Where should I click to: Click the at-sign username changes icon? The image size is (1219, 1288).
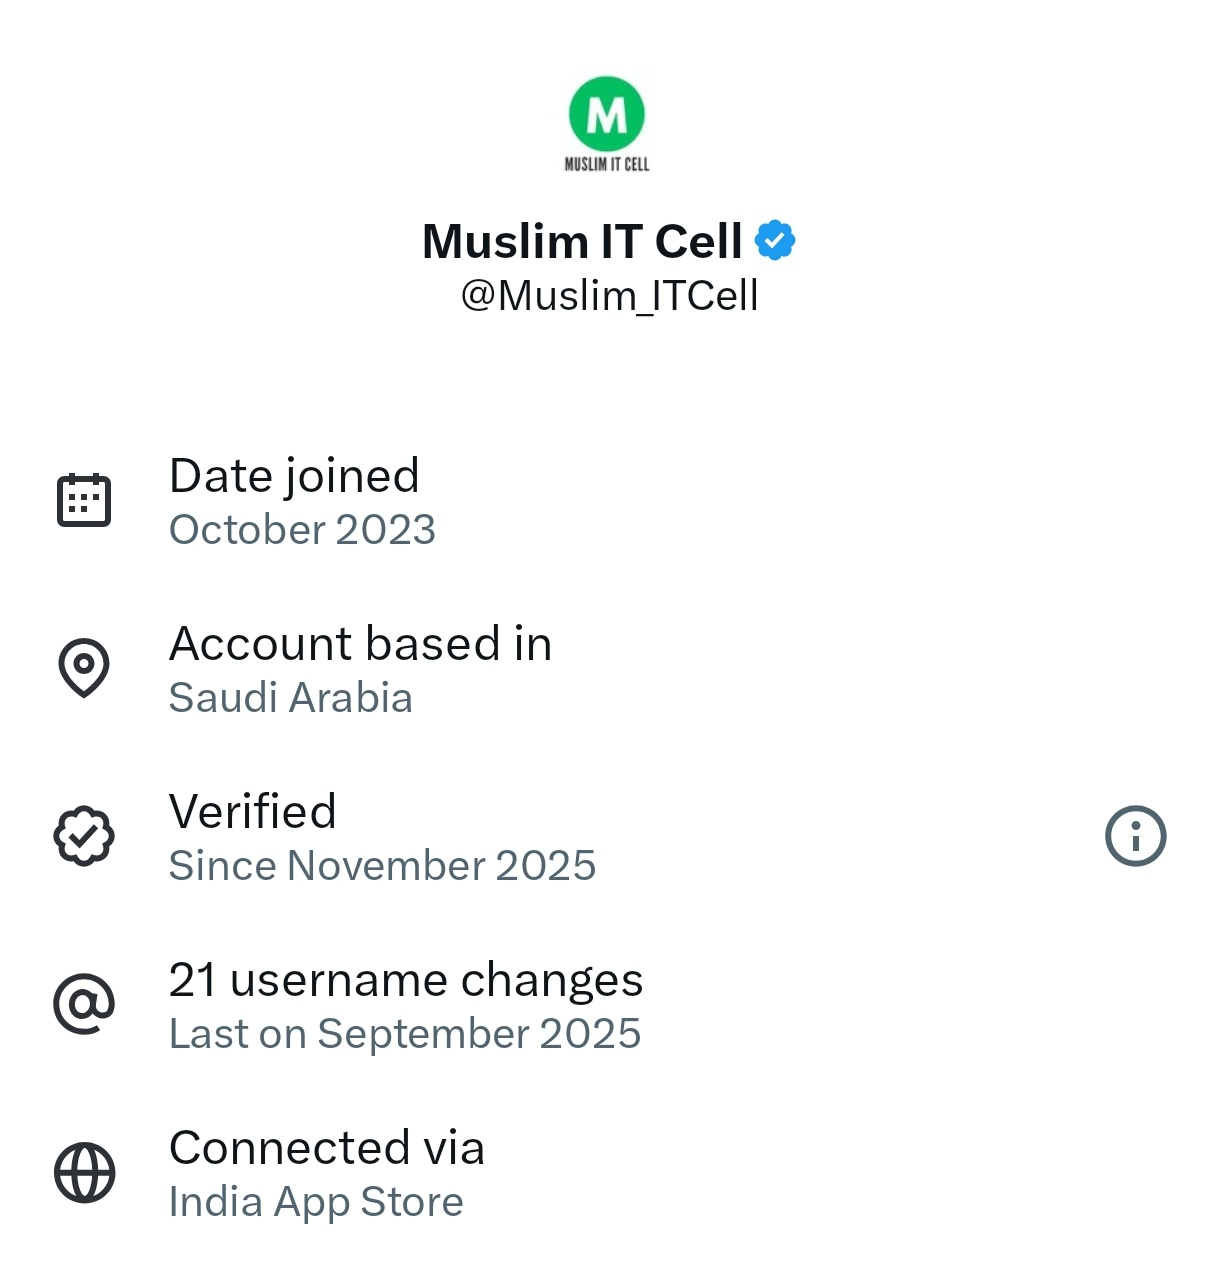[x=84, y=1003]
